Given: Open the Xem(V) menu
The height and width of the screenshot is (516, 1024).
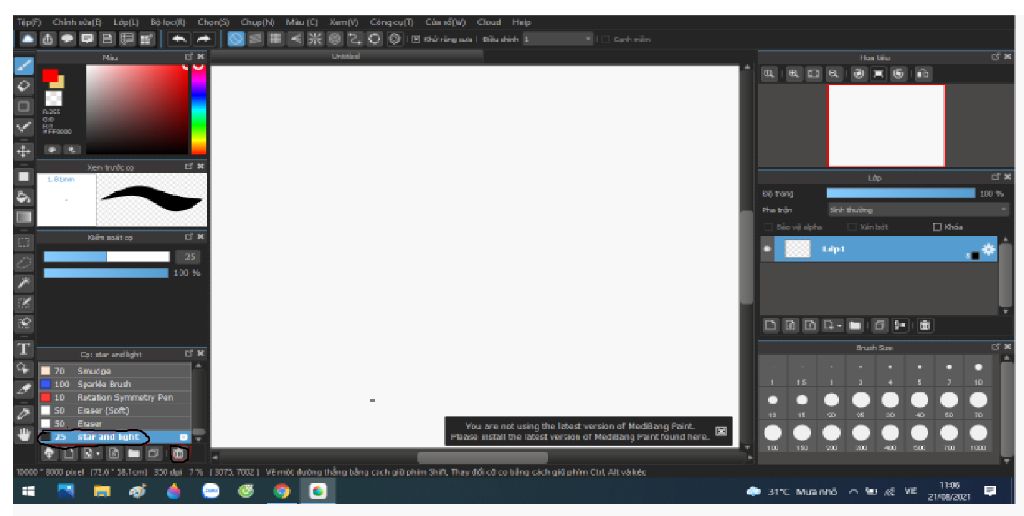Looking at the screenshot, I should [344, 22].
